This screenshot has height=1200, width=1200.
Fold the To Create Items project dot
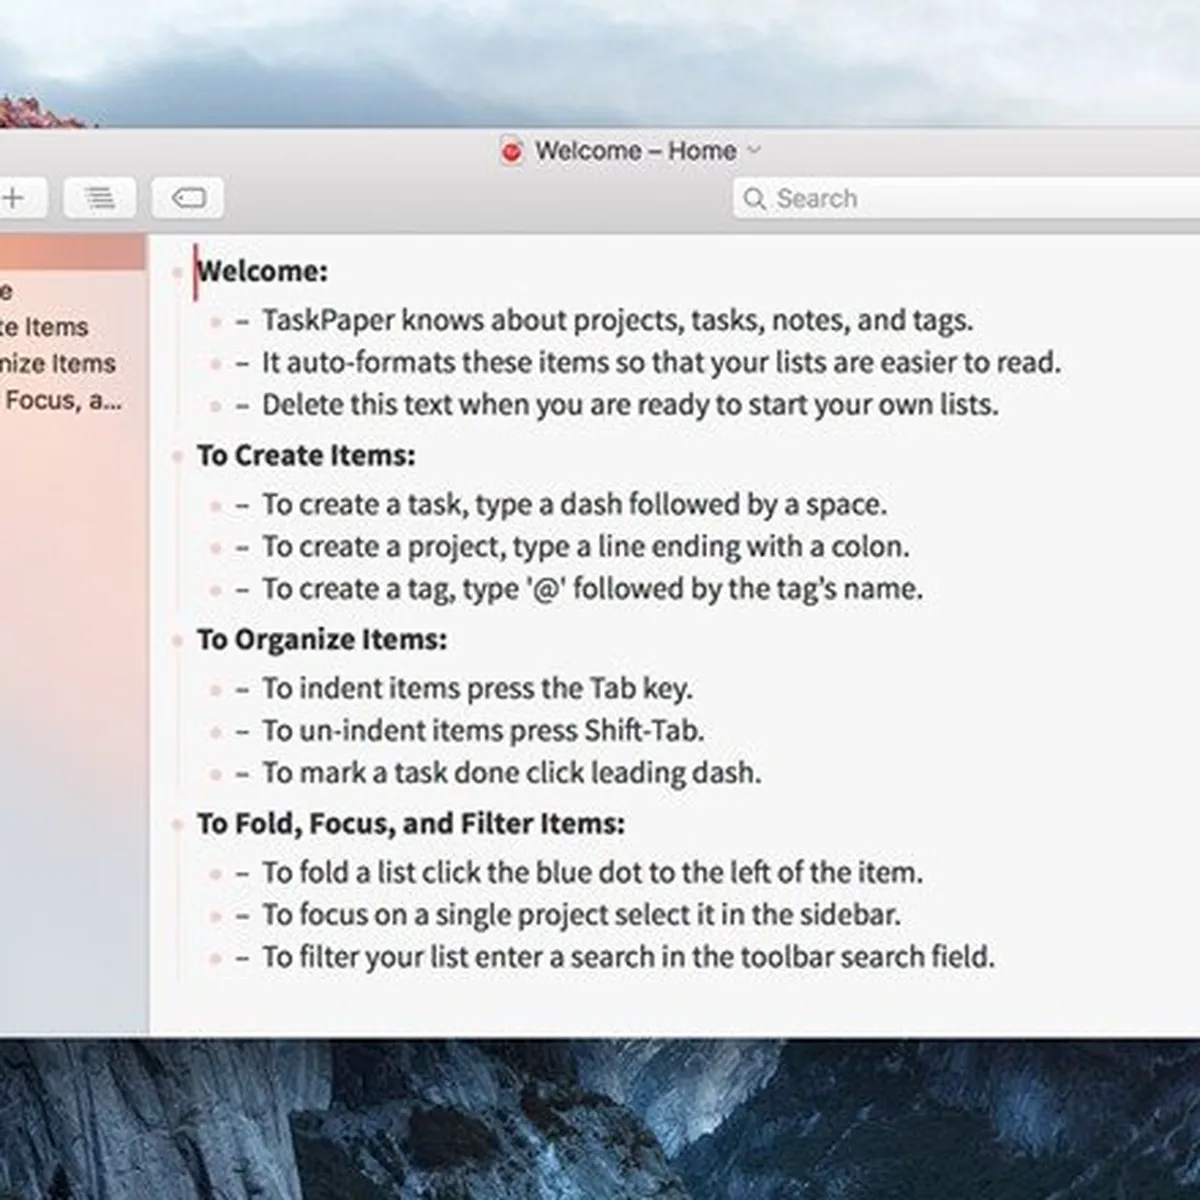pyautogui.click(x=178, y=456)
